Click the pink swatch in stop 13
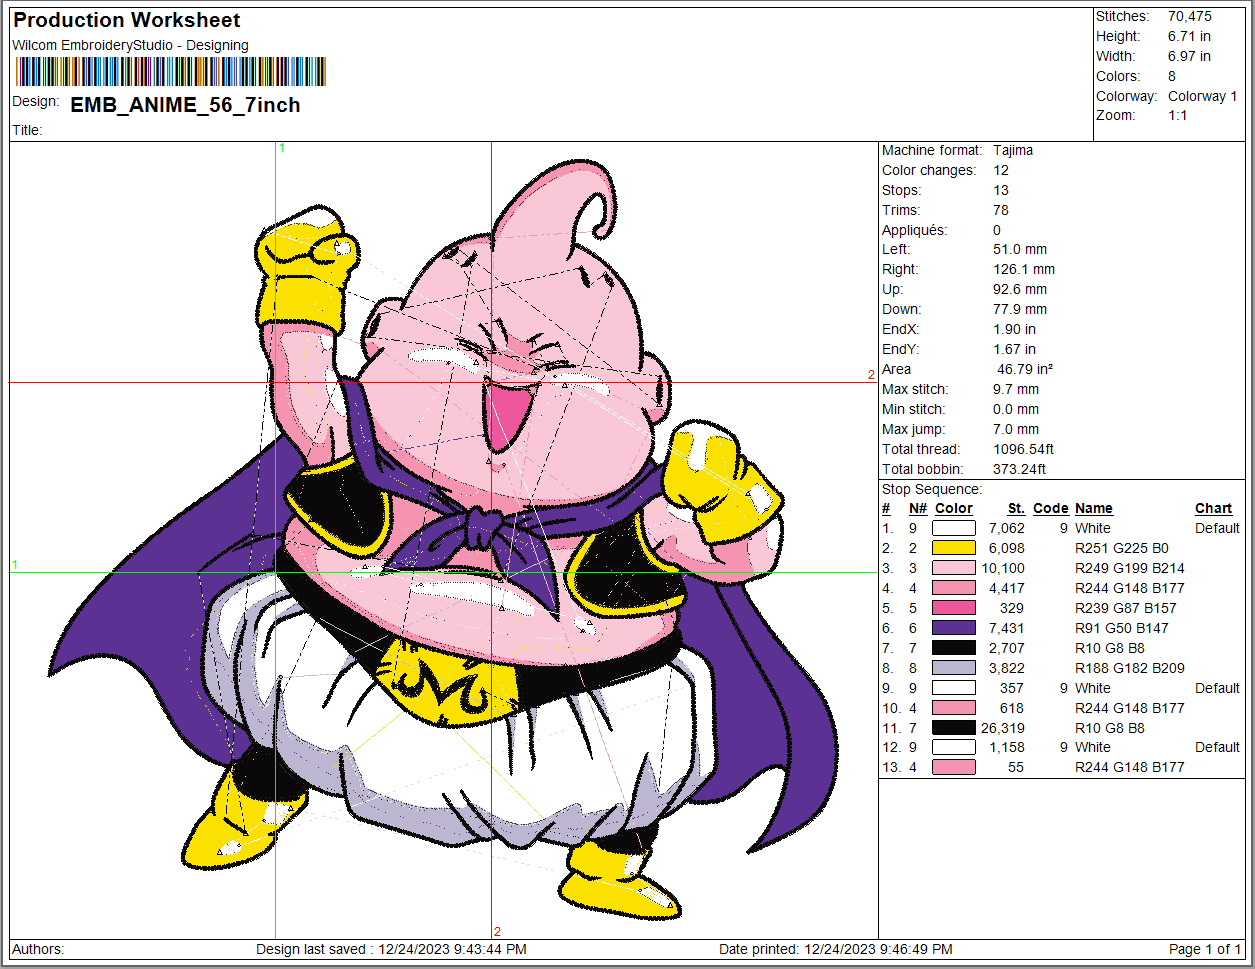The image size is (1255, 969). coord(953,767)
